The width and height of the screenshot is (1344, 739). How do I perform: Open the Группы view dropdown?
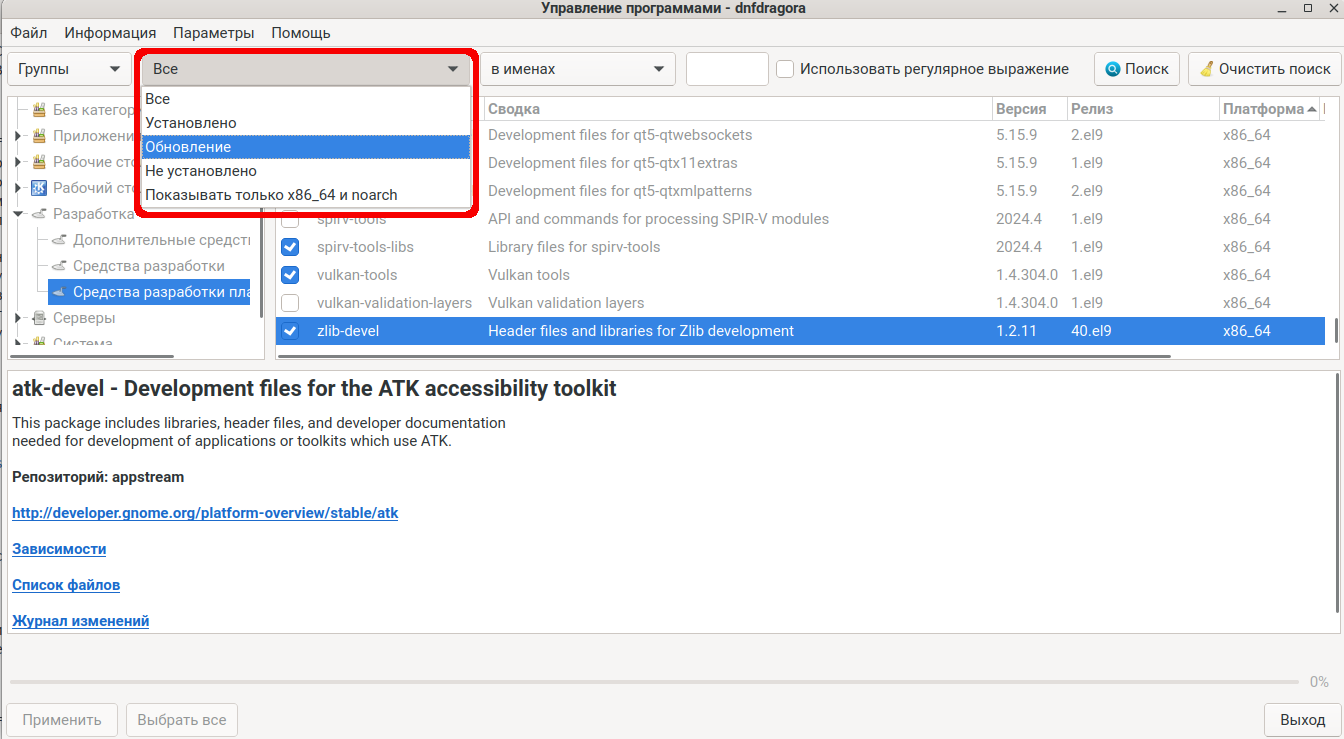tap(68, 69)
